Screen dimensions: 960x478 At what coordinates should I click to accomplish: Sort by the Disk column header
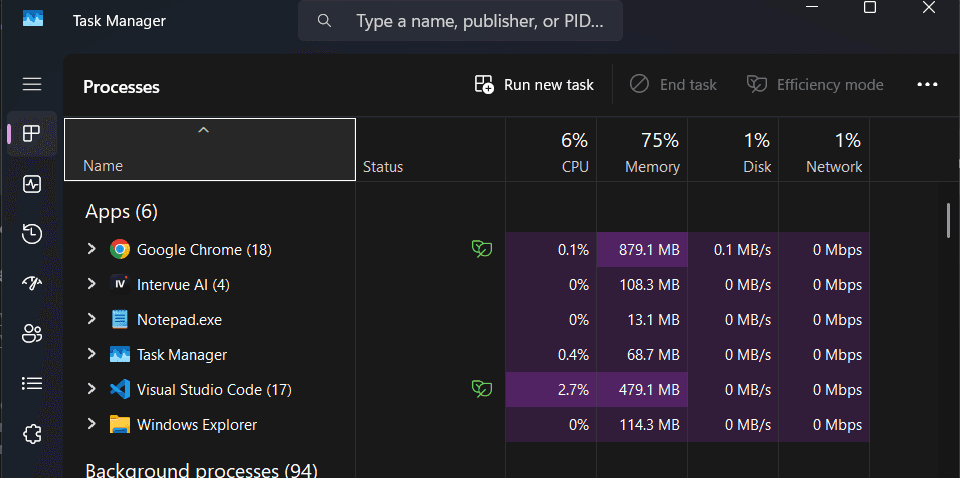coord(733,149)
